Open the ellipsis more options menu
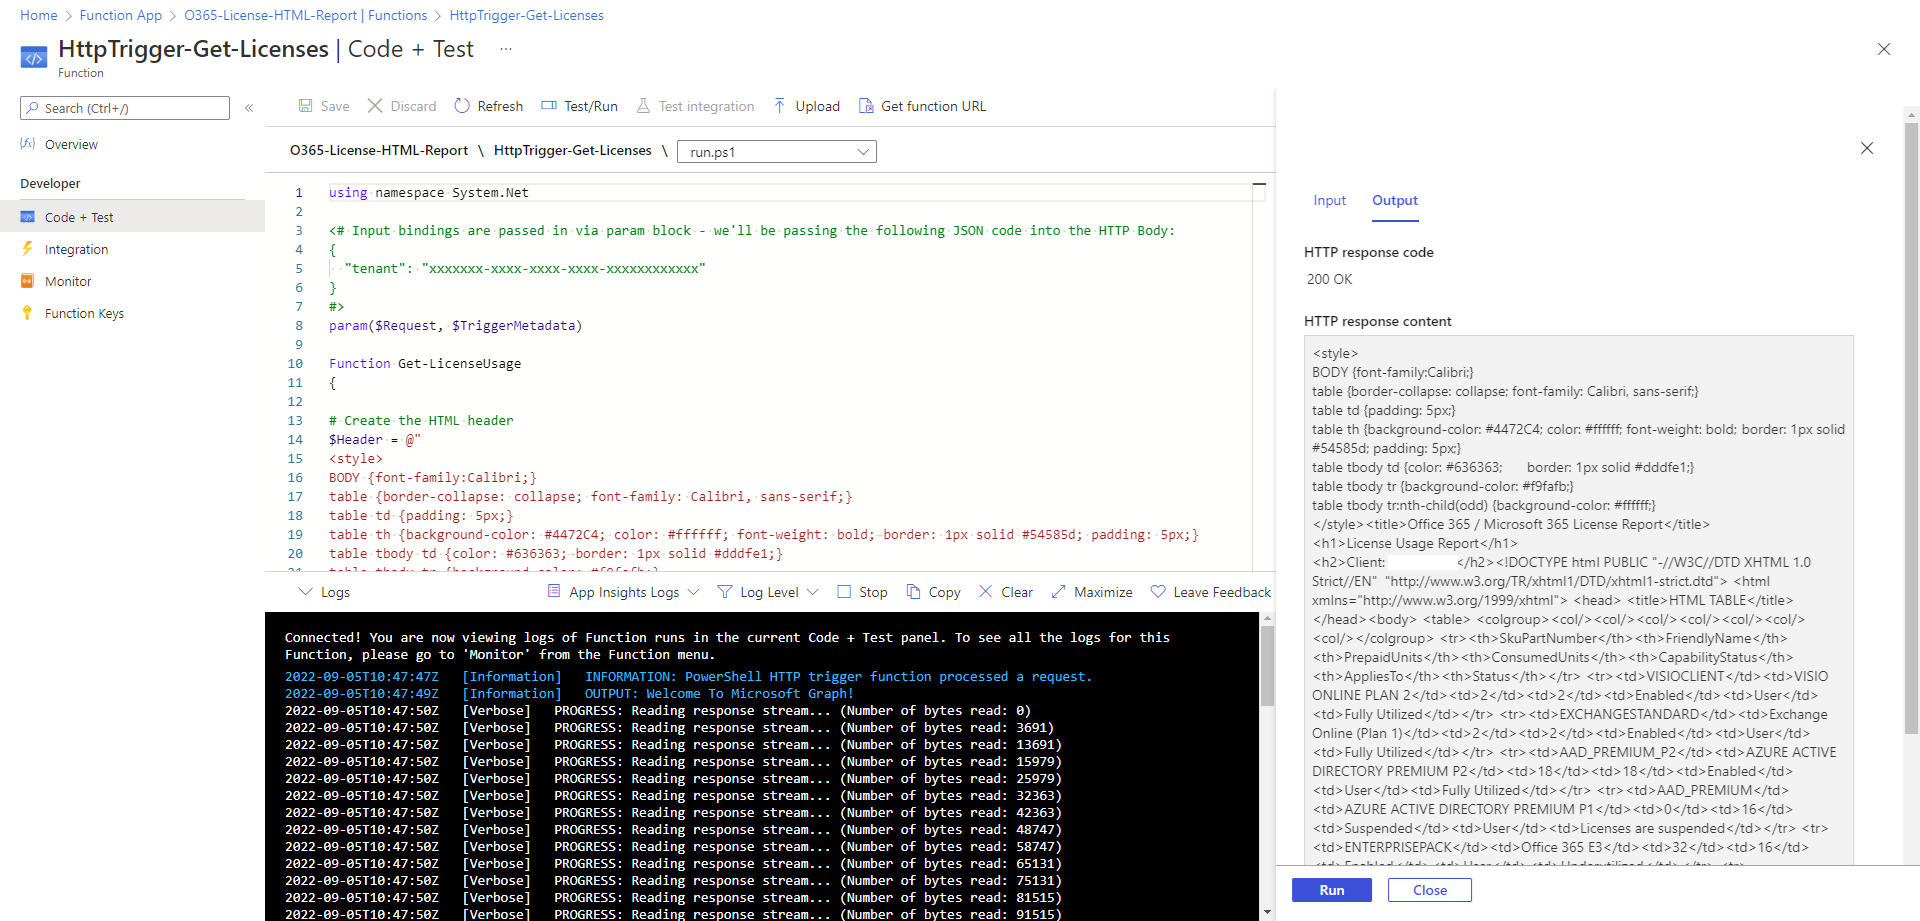Viewport: 1920px width, 921px height. coord(506,48)
